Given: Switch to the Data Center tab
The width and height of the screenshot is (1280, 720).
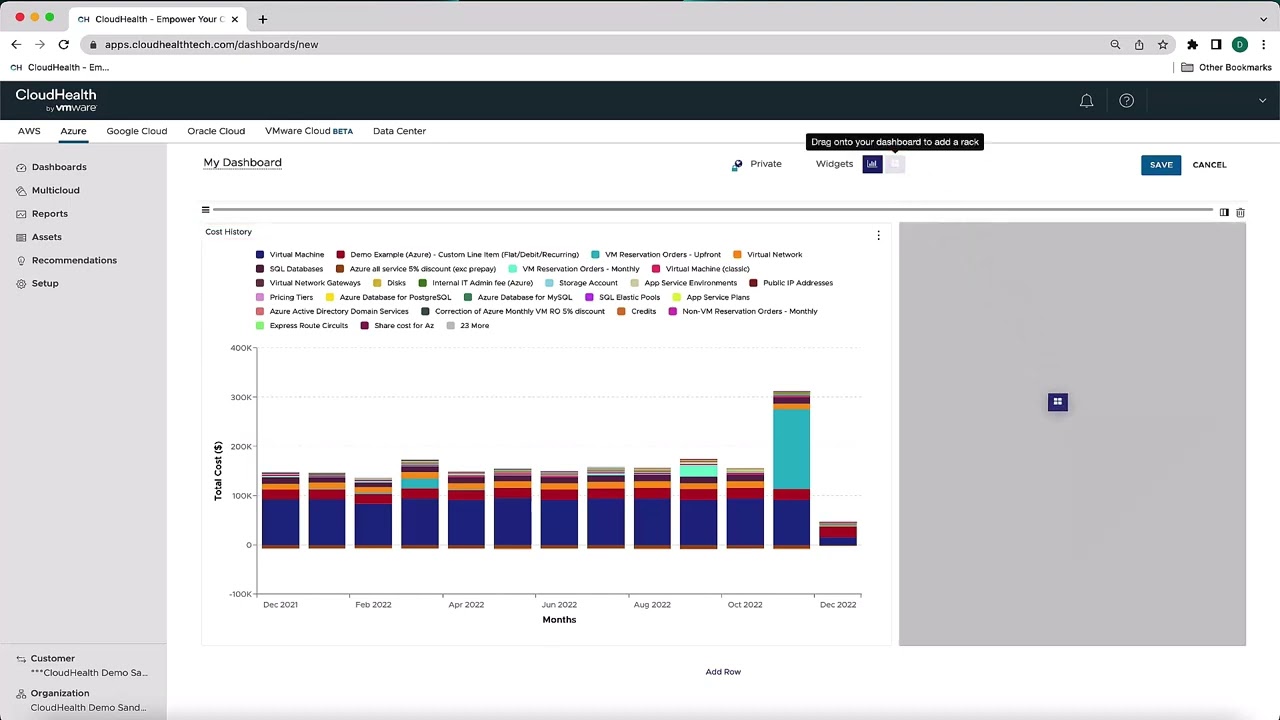Looking at the screenshot, I should (x=399, y=131).
